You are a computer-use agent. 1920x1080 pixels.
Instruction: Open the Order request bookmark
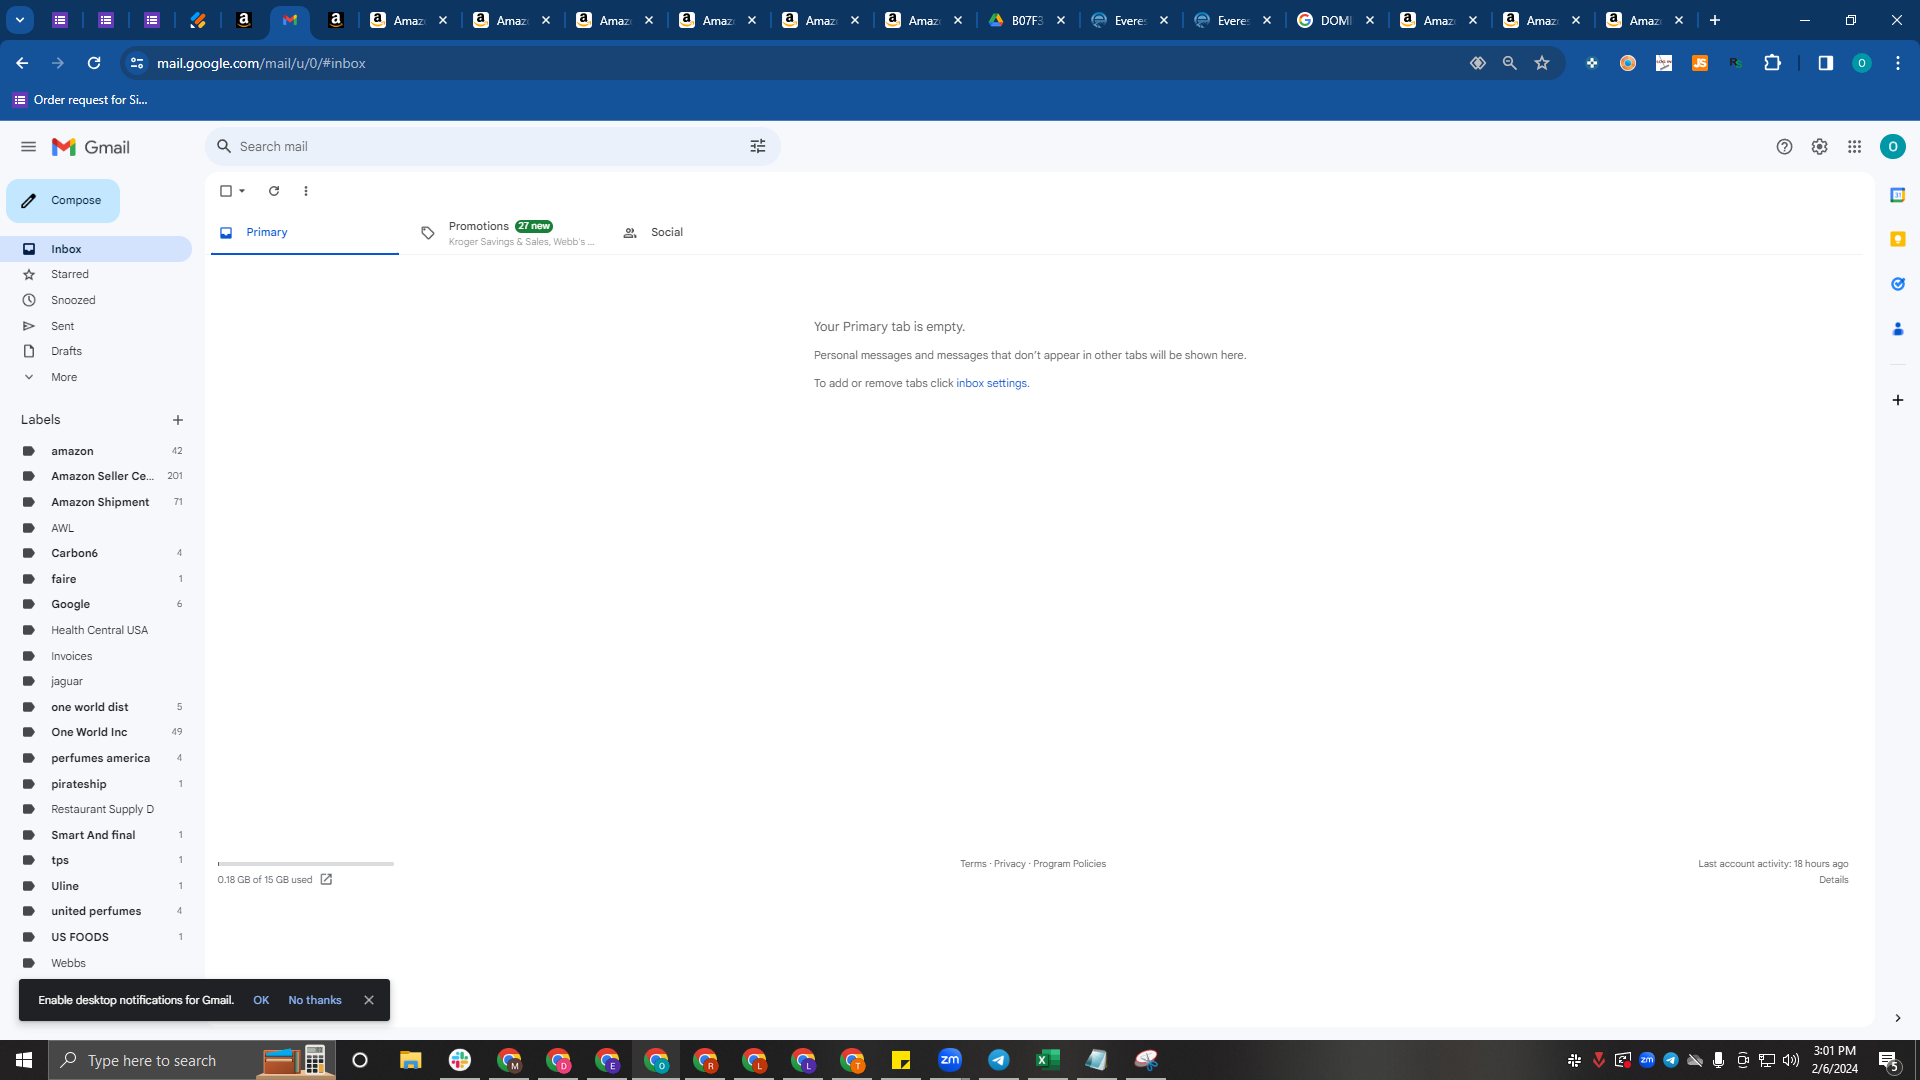[x=81, y=100]
